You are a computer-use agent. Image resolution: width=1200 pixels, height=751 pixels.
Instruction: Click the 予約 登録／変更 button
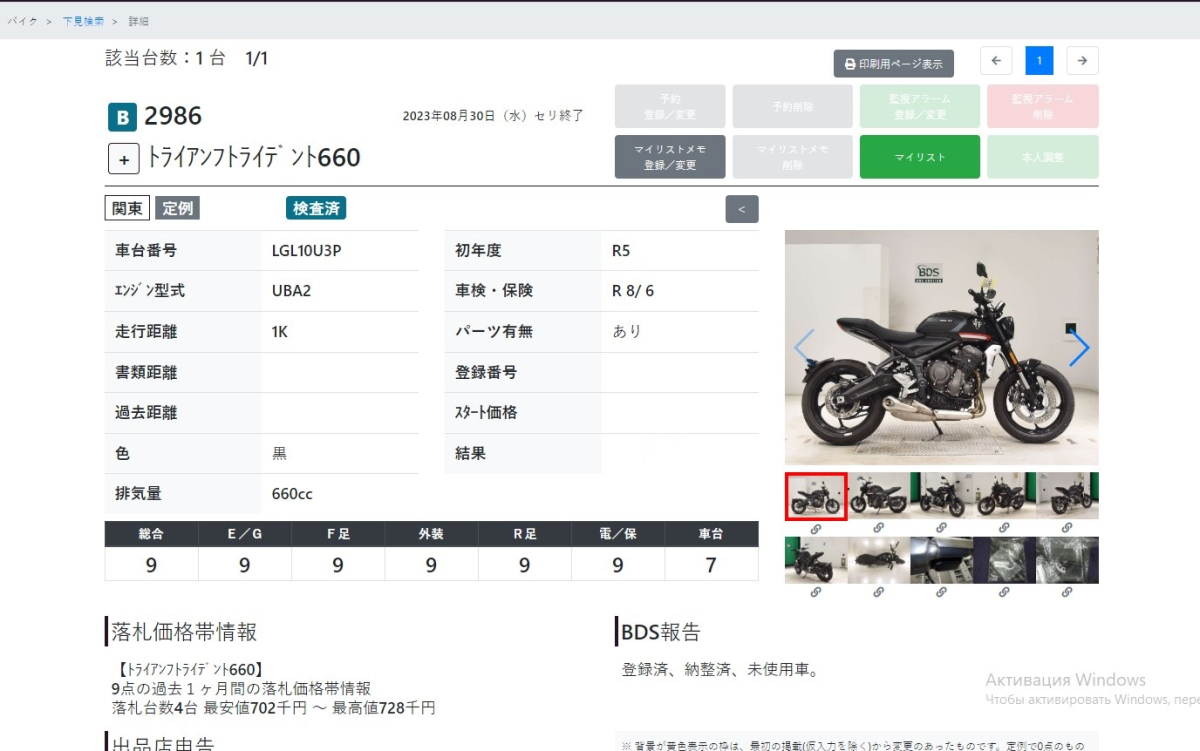(x=670, y=106)
